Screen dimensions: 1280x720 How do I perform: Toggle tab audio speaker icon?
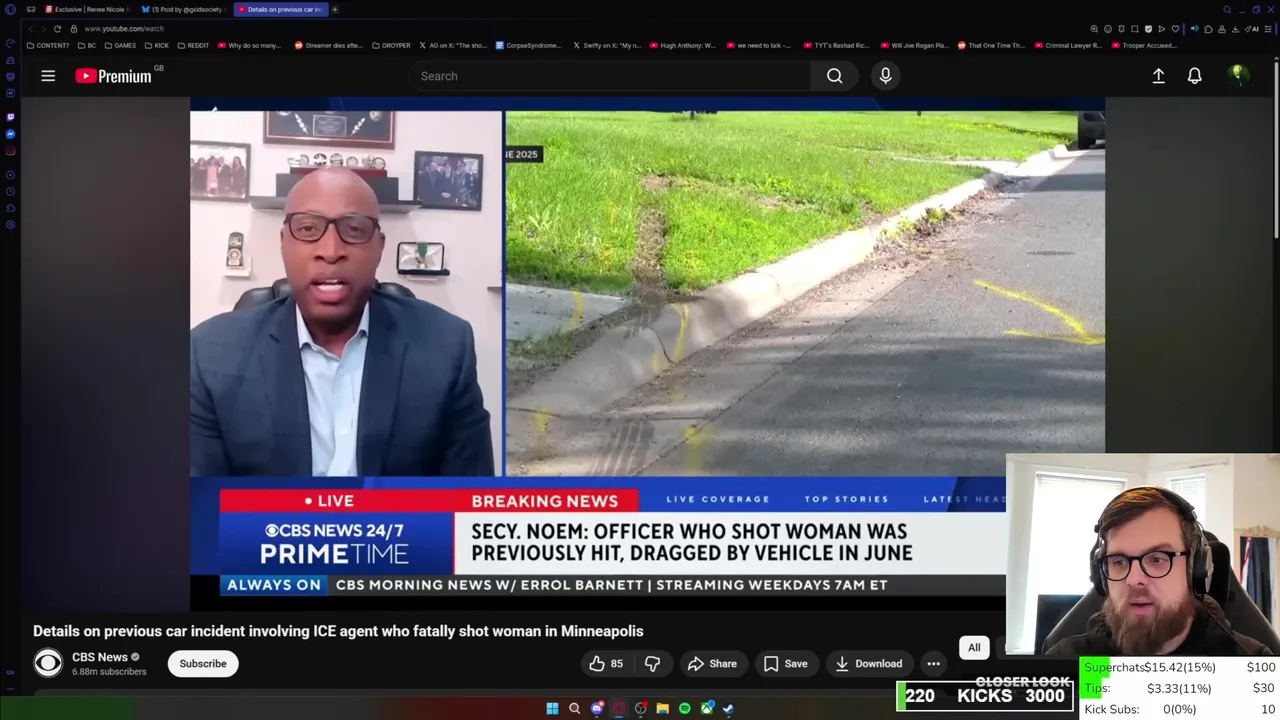(x=1194, y=29)
